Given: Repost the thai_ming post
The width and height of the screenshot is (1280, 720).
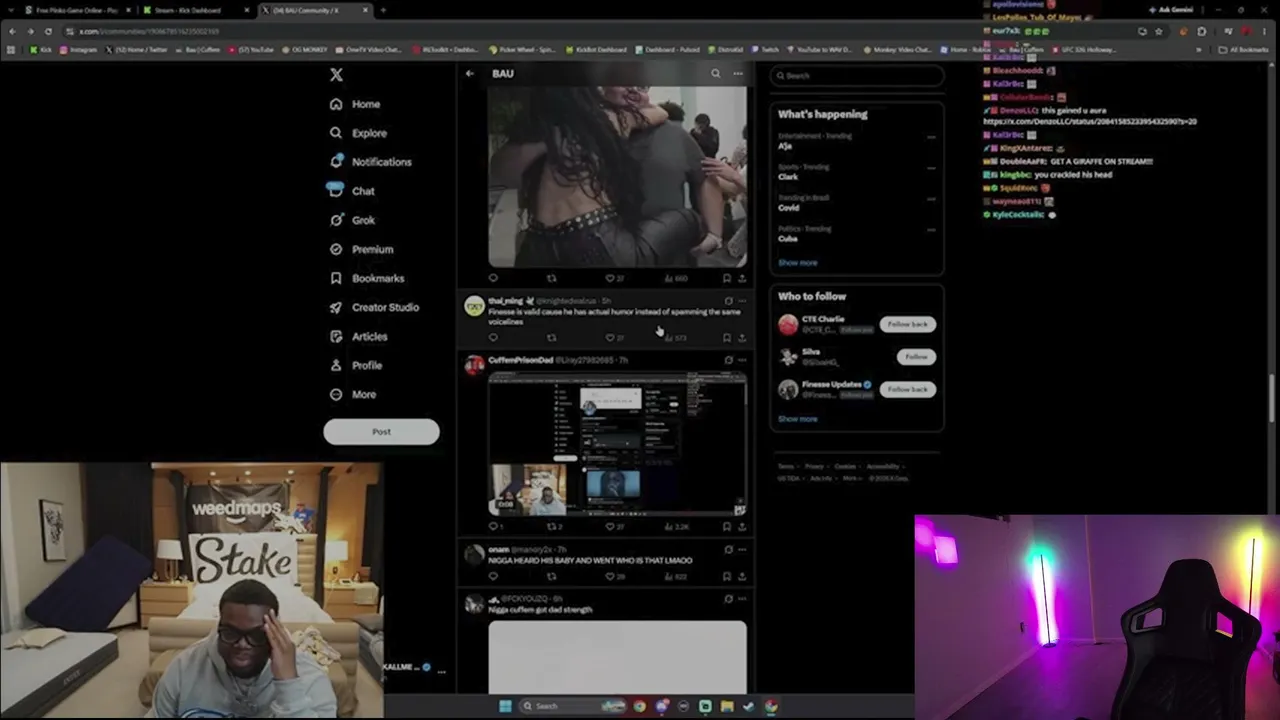Looking at the screenshot, I should coord(551,338).
